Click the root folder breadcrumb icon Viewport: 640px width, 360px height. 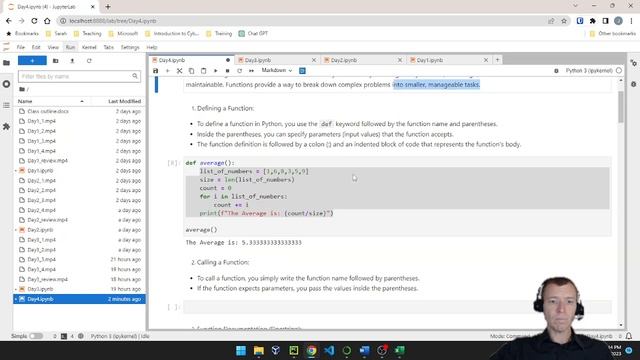click(22, 89)
